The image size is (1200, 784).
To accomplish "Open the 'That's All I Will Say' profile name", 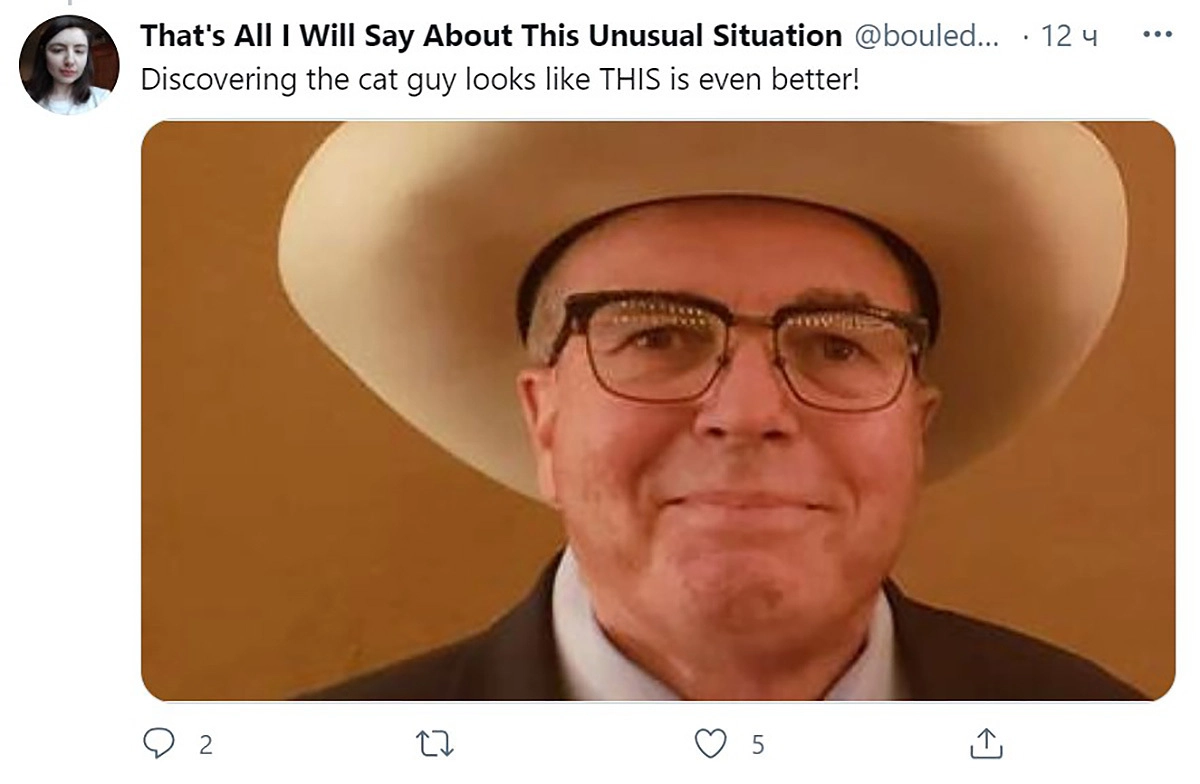I will (x=491, y=36).
